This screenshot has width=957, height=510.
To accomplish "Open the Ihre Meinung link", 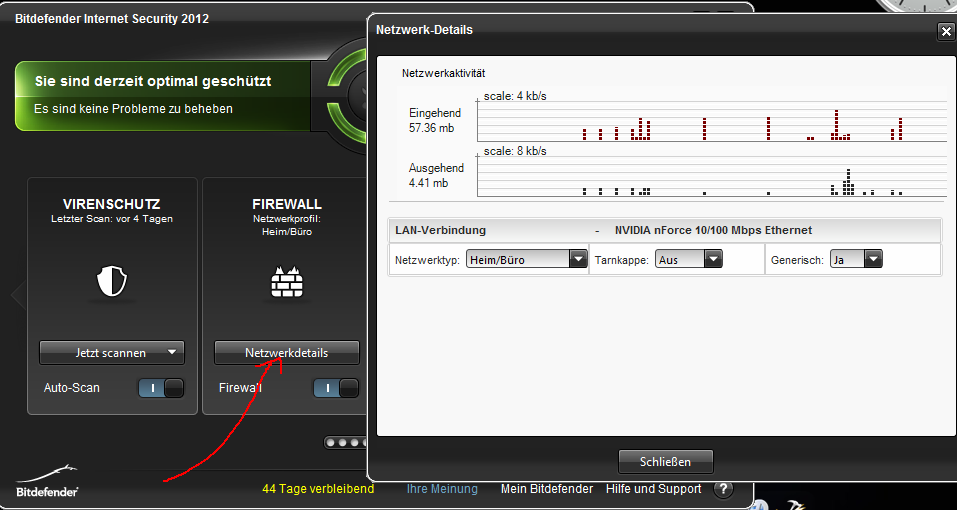I will [442, 489].
